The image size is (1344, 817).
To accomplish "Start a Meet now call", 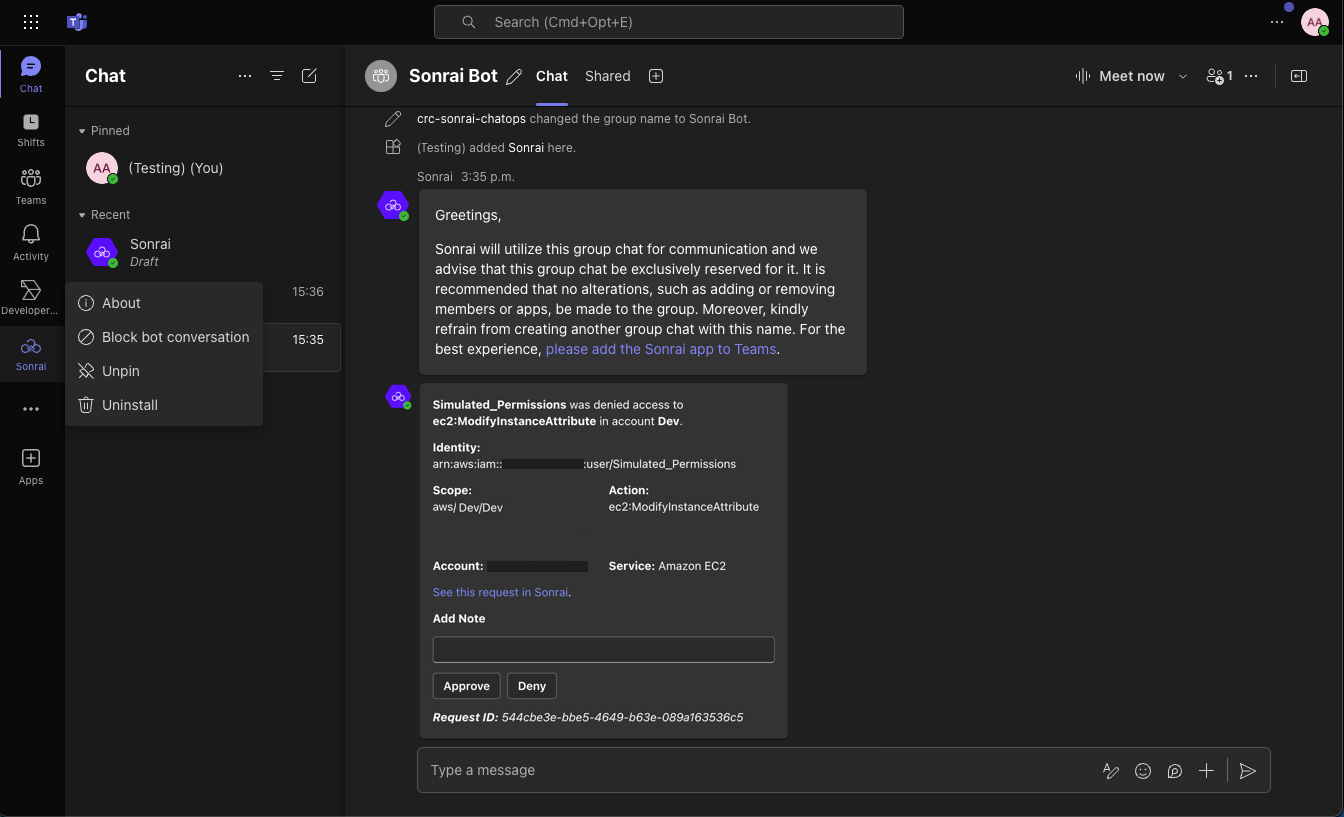I will tap(1120, 76).
